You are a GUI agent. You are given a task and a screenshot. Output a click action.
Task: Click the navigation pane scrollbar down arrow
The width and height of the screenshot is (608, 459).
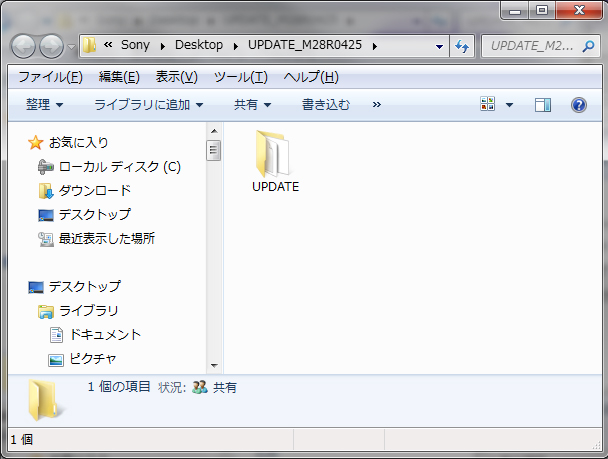[x=213, y=367]
